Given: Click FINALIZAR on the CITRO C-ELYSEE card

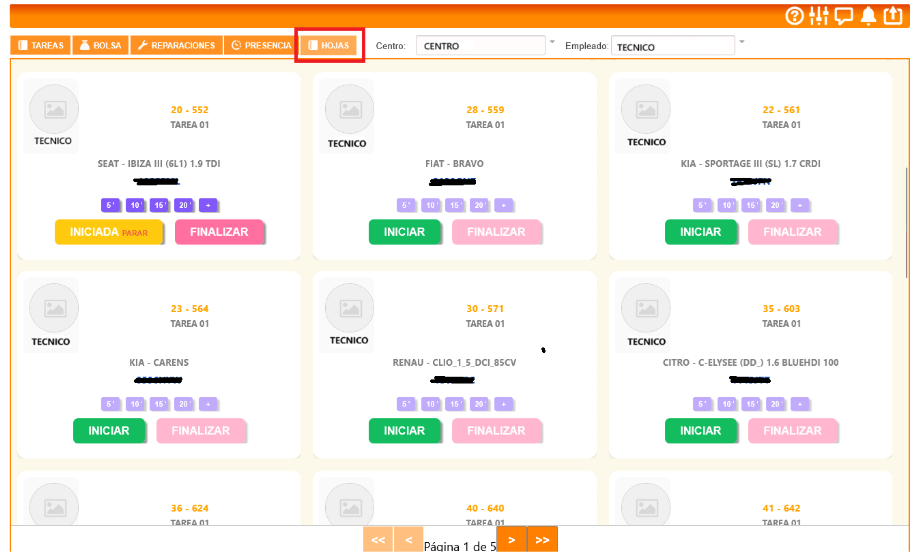Looking at the screenshot, I should click(x=793, y=431).
